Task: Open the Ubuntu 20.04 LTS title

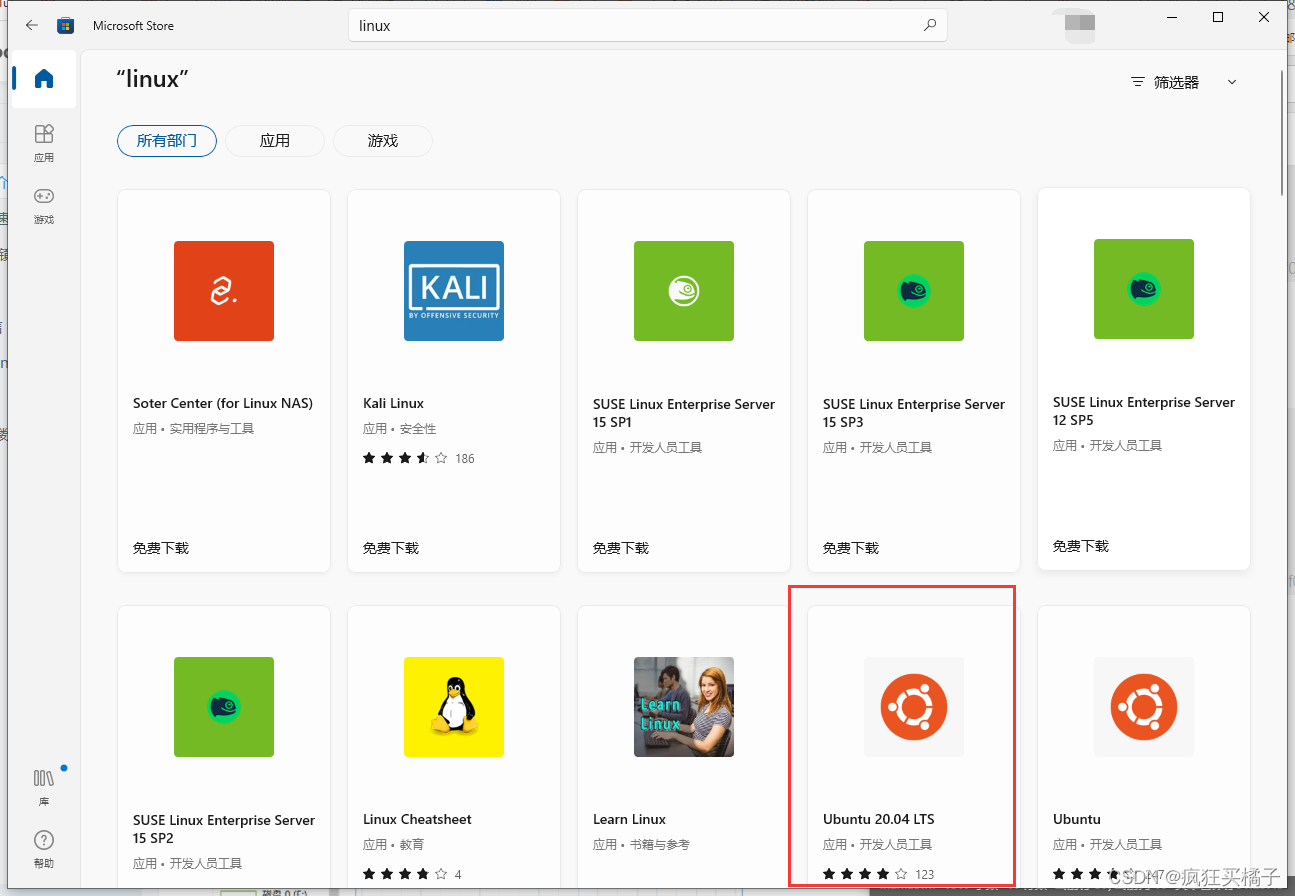Action: tap(879, 819)
